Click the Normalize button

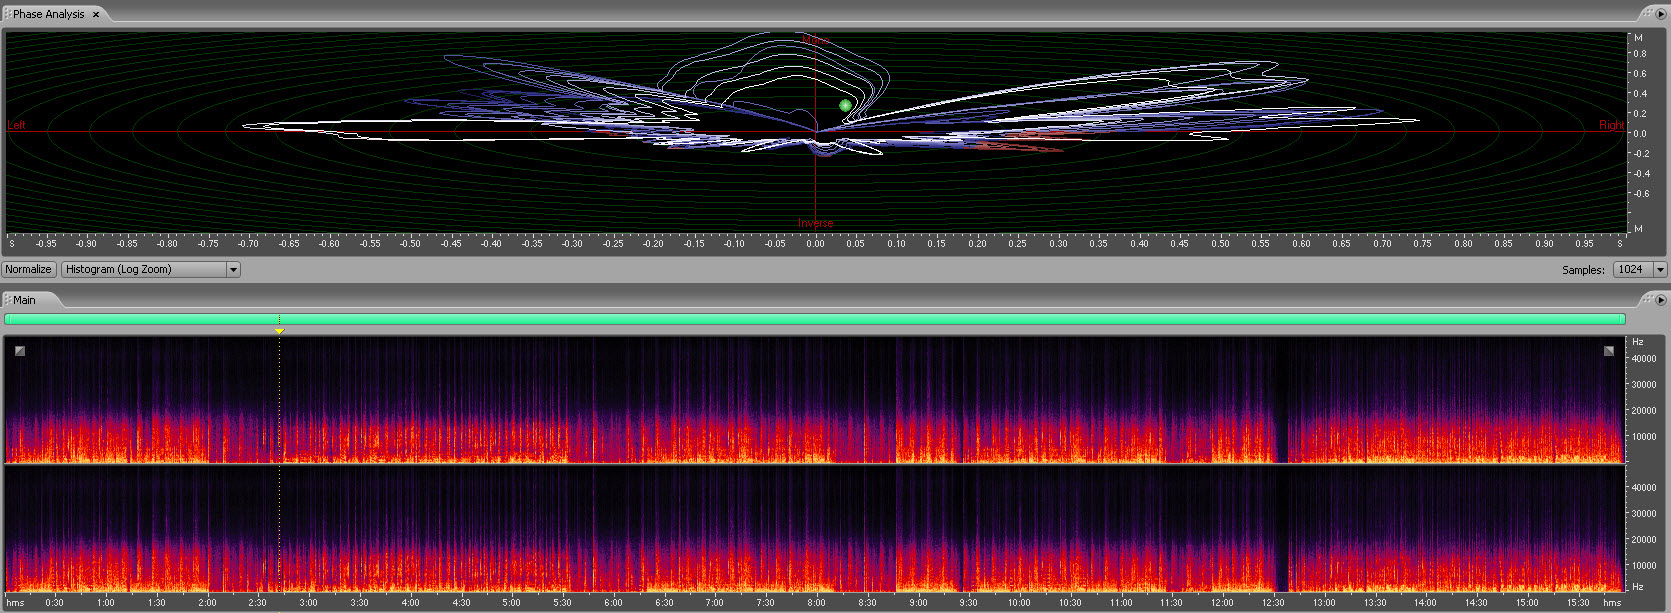pos(28,269)
